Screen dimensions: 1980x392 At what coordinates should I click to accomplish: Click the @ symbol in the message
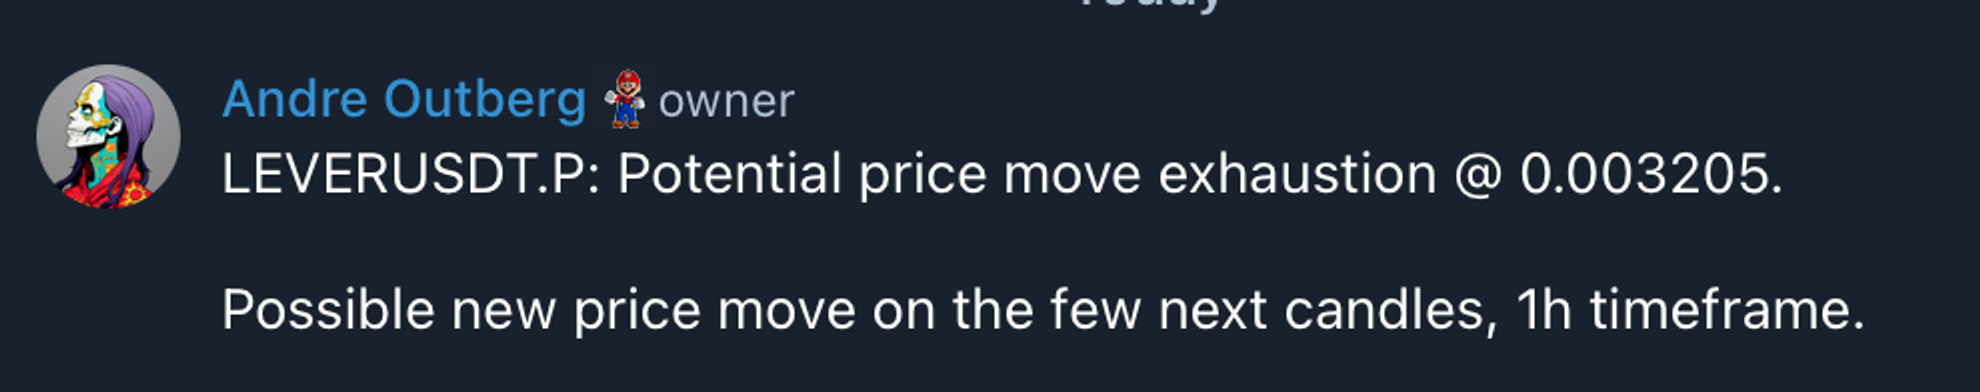(1478, 176)
